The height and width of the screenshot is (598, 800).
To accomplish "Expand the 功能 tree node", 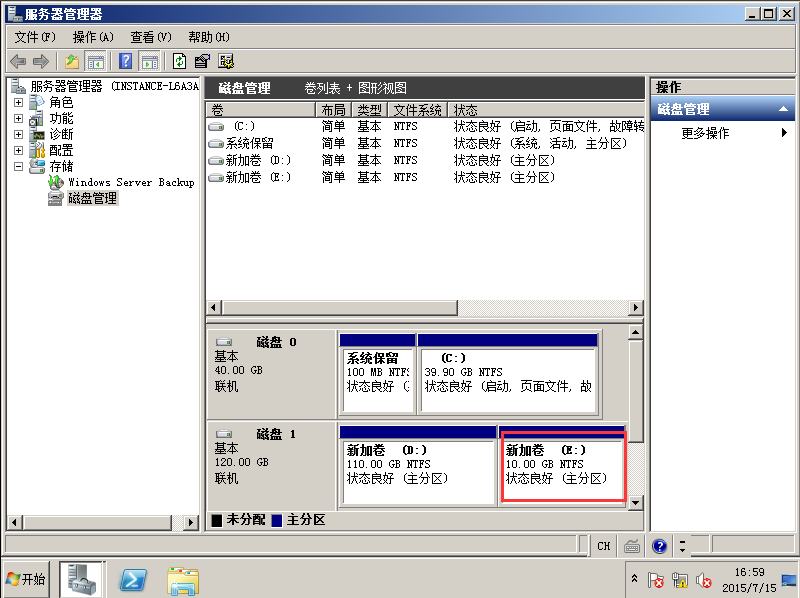I will [x=18, y=118].
